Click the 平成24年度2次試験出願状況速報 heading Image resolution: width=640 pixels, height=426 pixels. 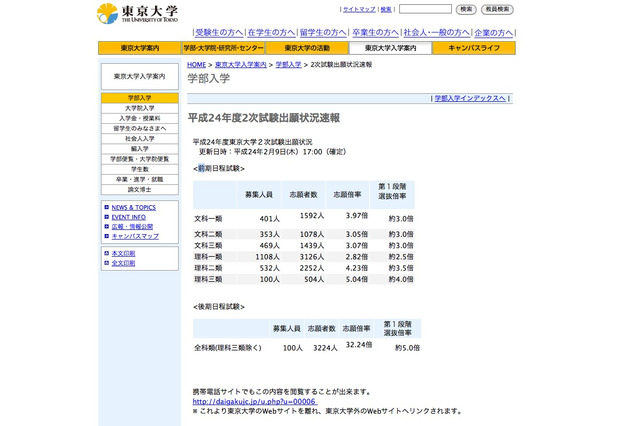(264, 118)
